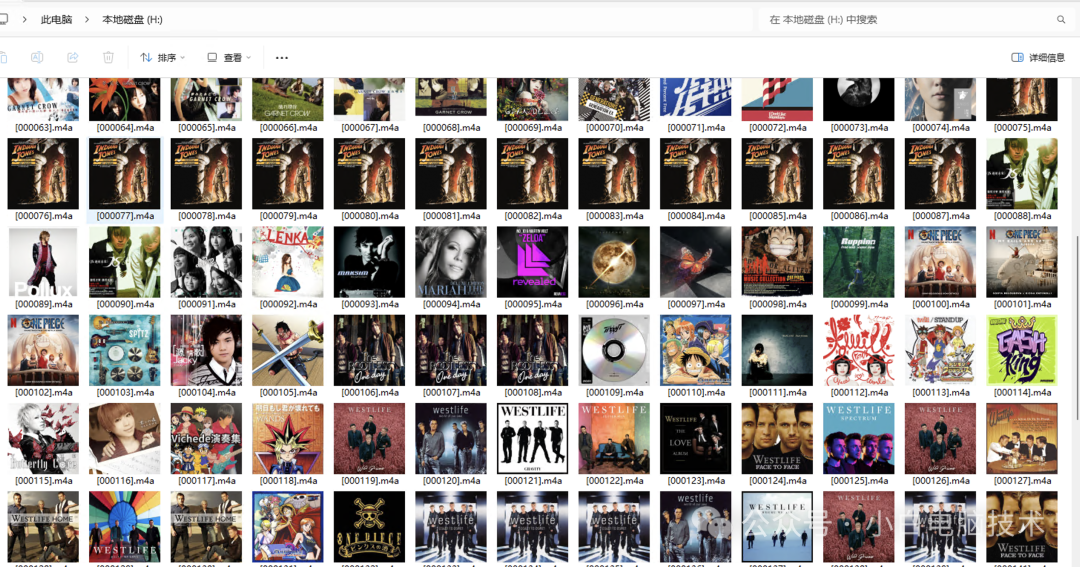Select the crossed swords cover [000105].m4a
Image resolution: width=1080 pixels, height=567 pixels.
(288, 350)
